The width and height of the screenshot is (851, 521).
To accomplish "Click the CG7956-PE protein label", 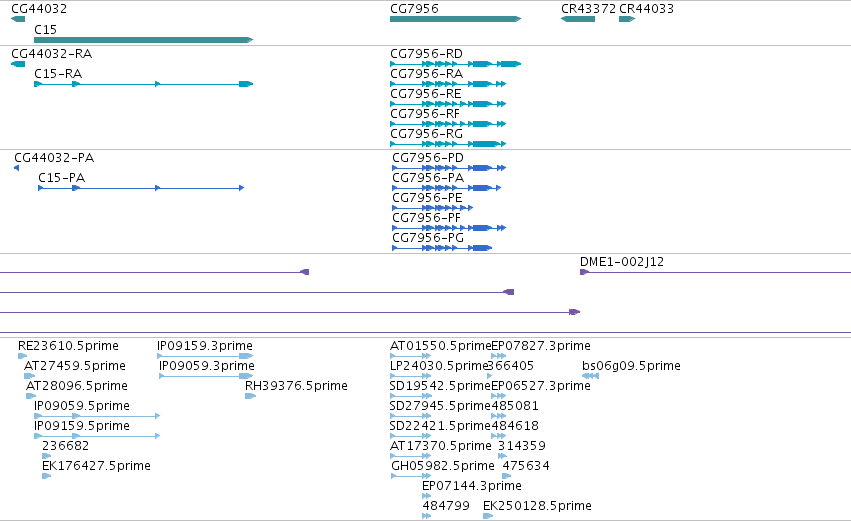I will [428, 198].
